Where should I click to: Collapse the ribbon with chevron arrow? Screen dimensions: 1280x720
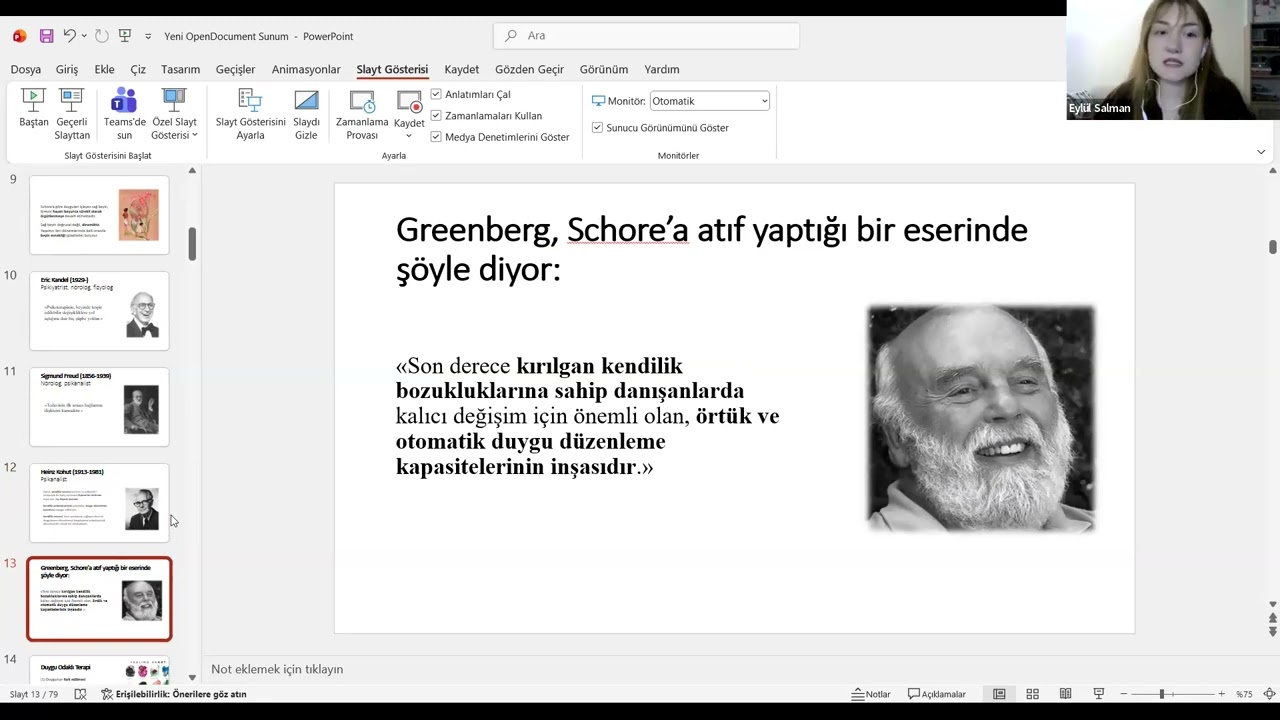pyautogui.click(x=1261, y=152)
